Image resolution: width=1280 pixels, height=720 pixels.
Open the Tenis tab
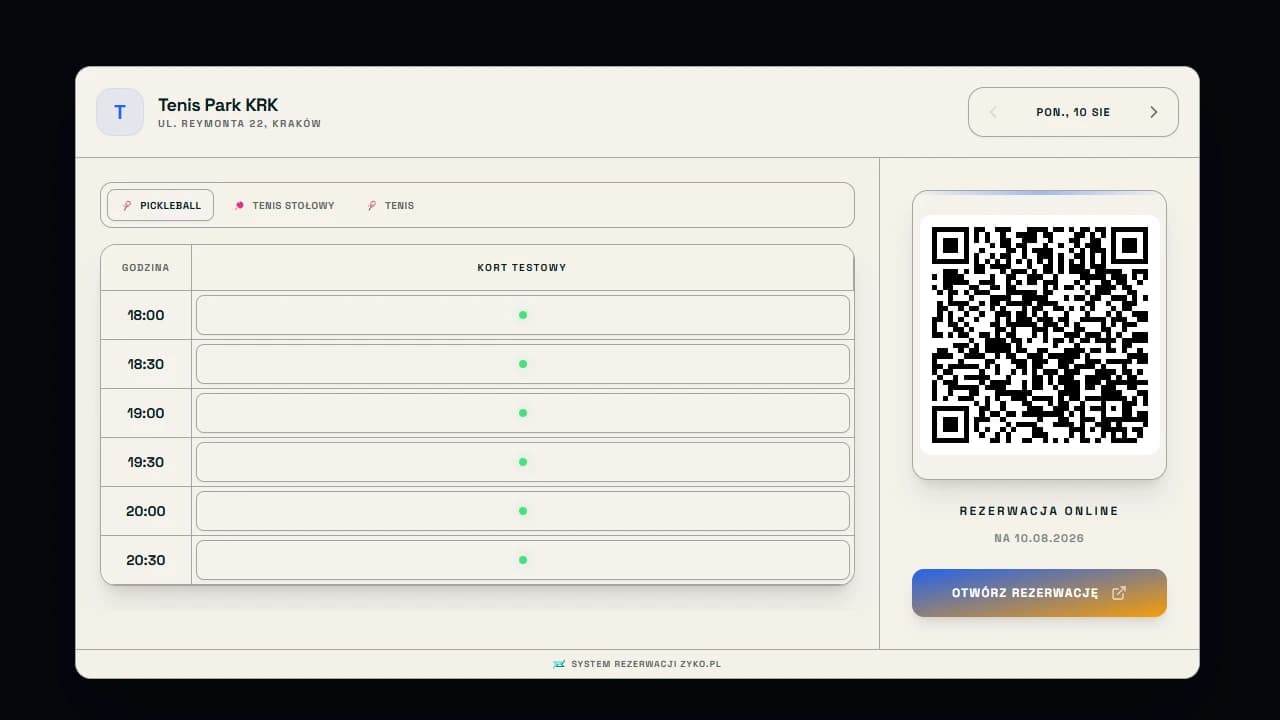(391, 205)
